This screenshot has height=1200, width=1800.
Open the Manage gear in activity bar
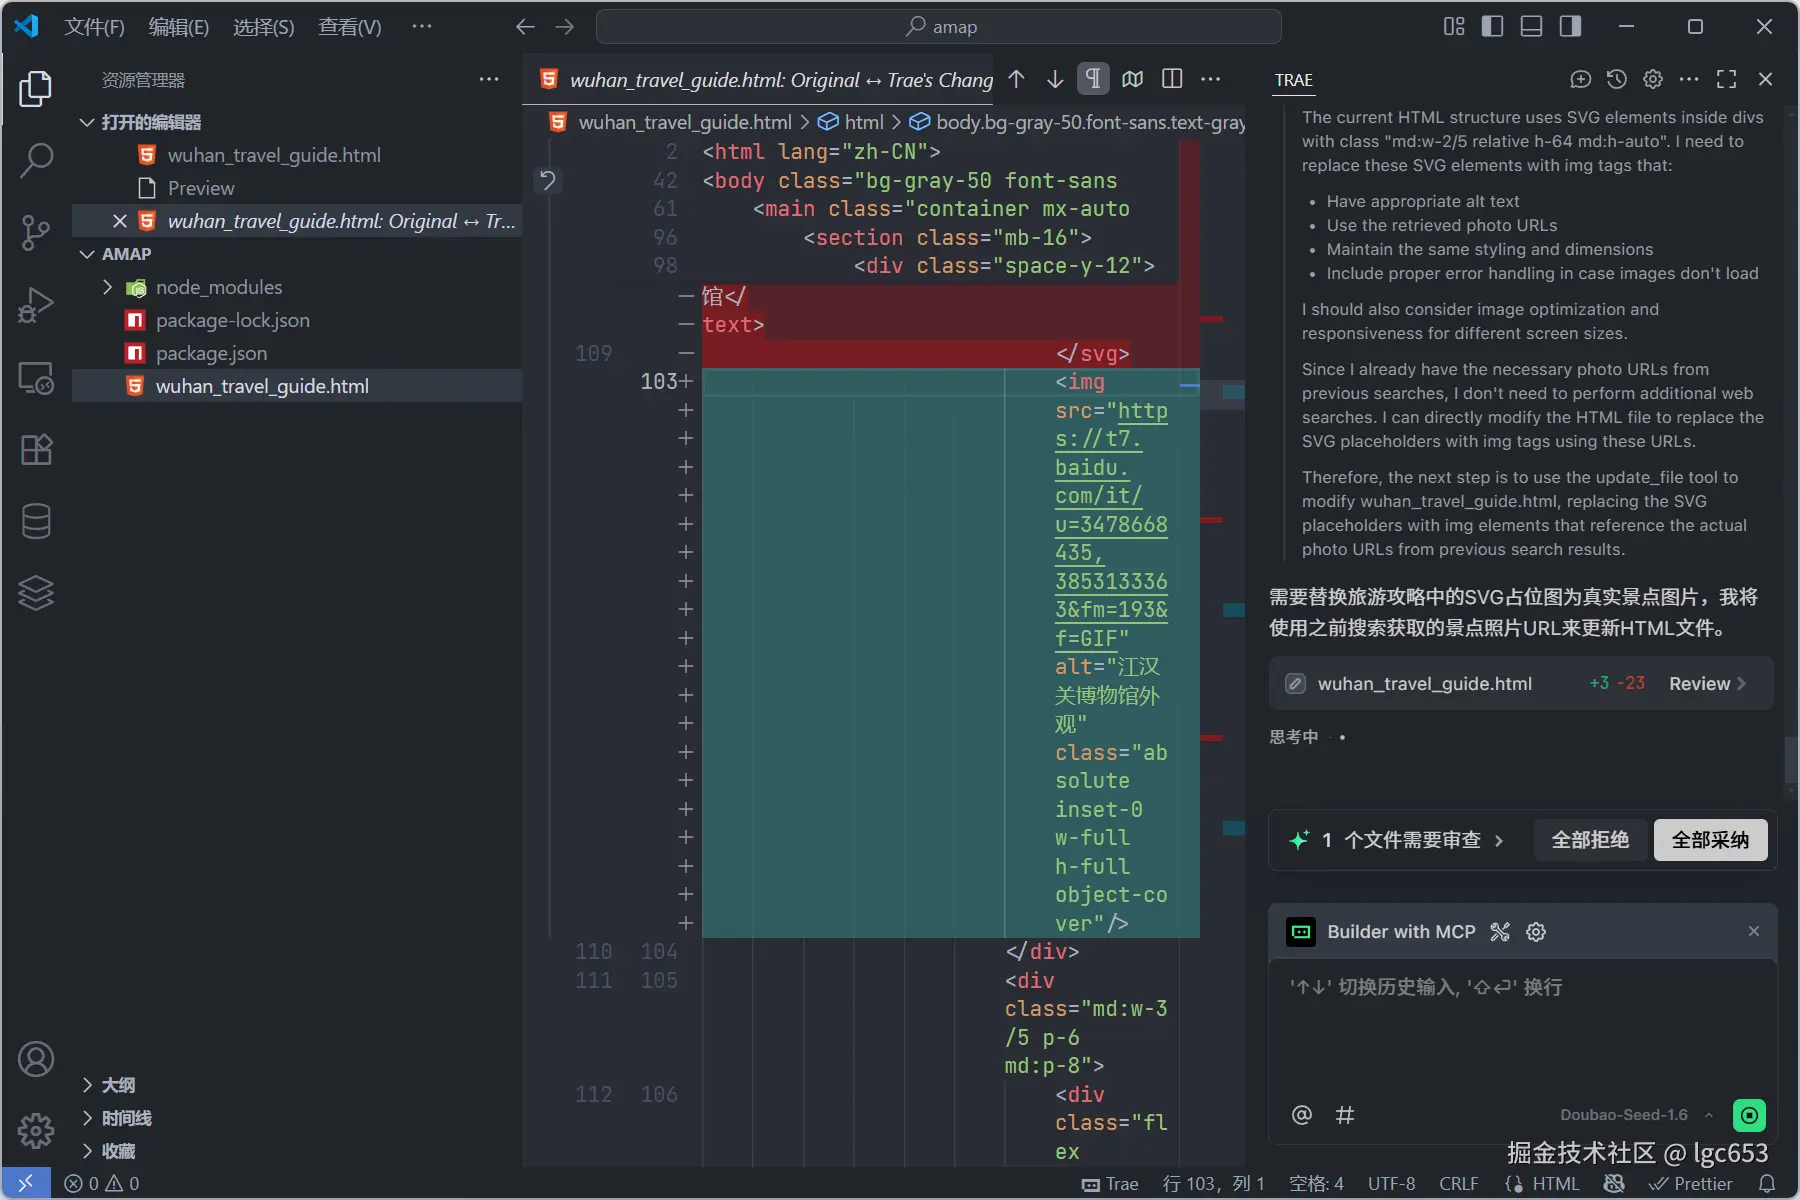36,1131
